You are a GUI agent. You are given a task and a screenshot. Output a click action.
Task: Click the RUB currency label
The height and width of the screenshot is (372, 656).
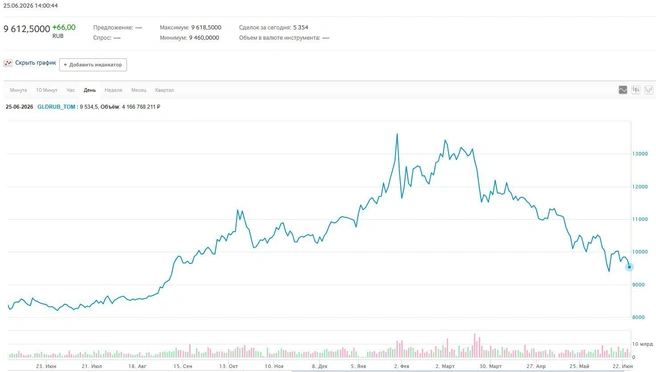click(x=58, y=36)
